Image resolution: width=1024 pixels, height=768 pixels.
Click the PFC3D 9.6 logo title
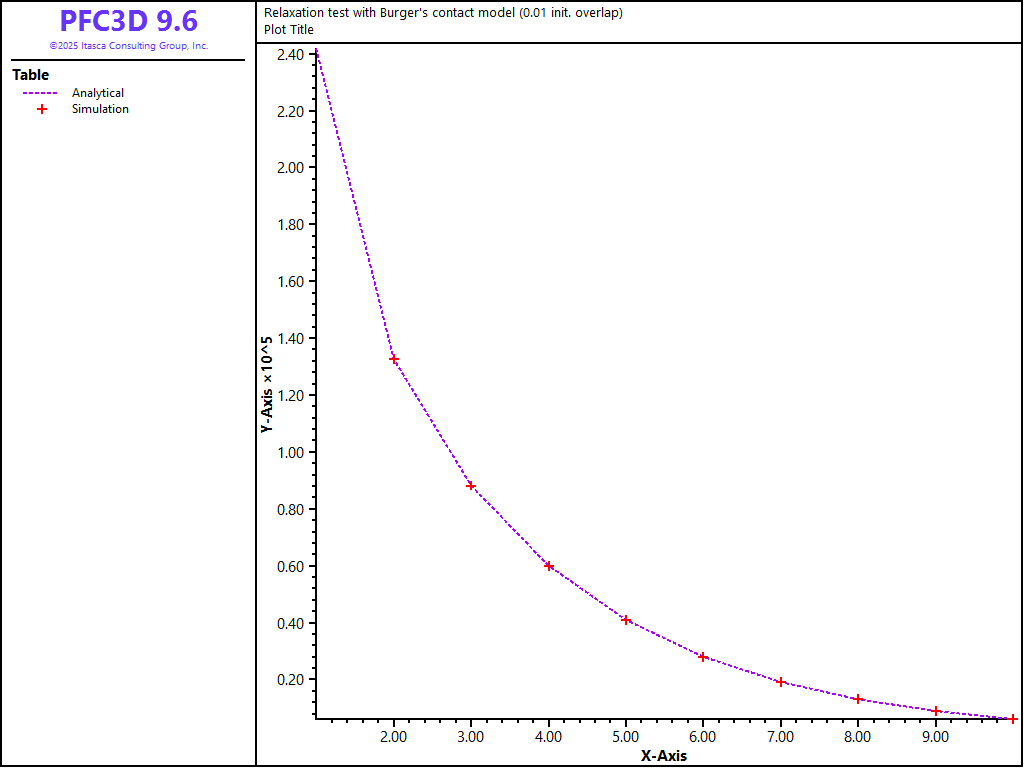128,22
